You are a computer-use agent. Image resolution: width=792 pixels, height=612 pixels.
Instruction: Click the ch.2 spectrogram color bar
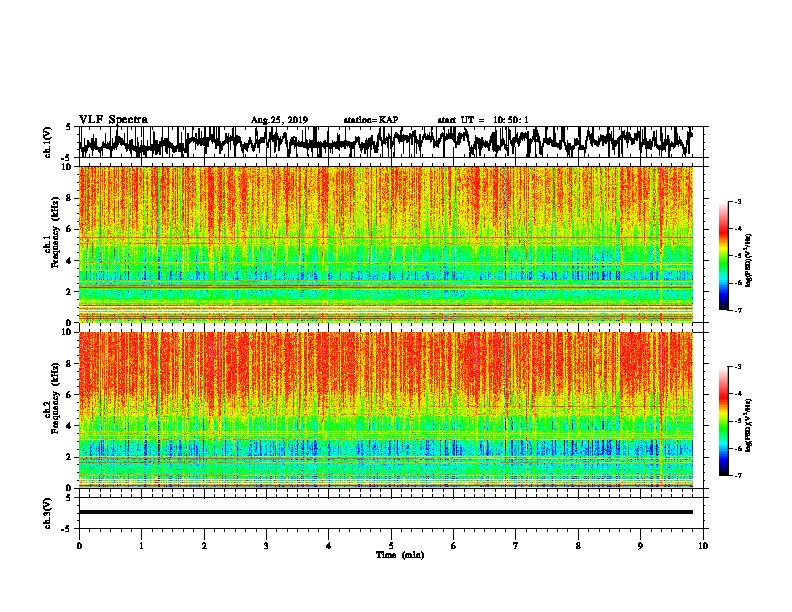[x=723, y=421]
